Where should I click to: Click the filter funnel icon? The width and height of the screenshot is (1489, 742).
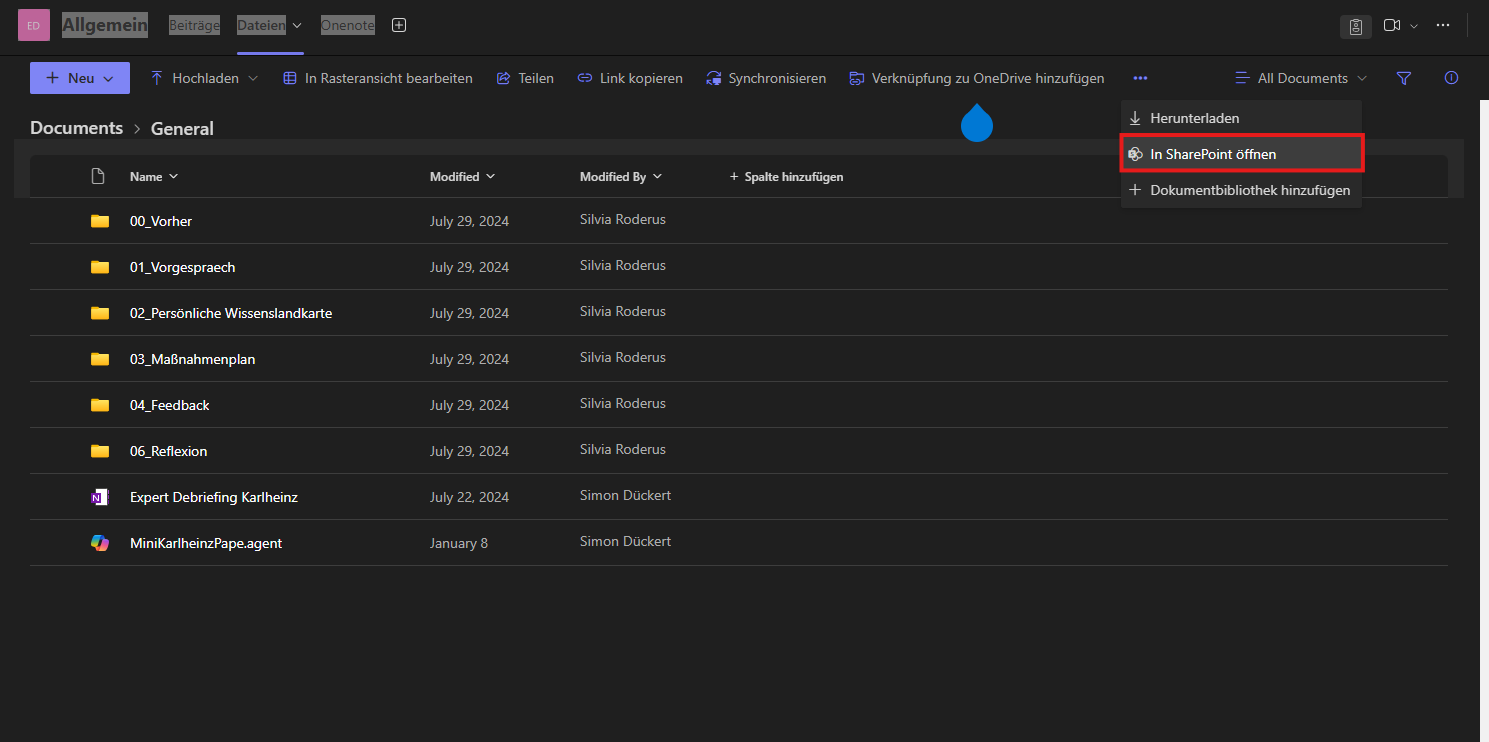pos(1403,78)
